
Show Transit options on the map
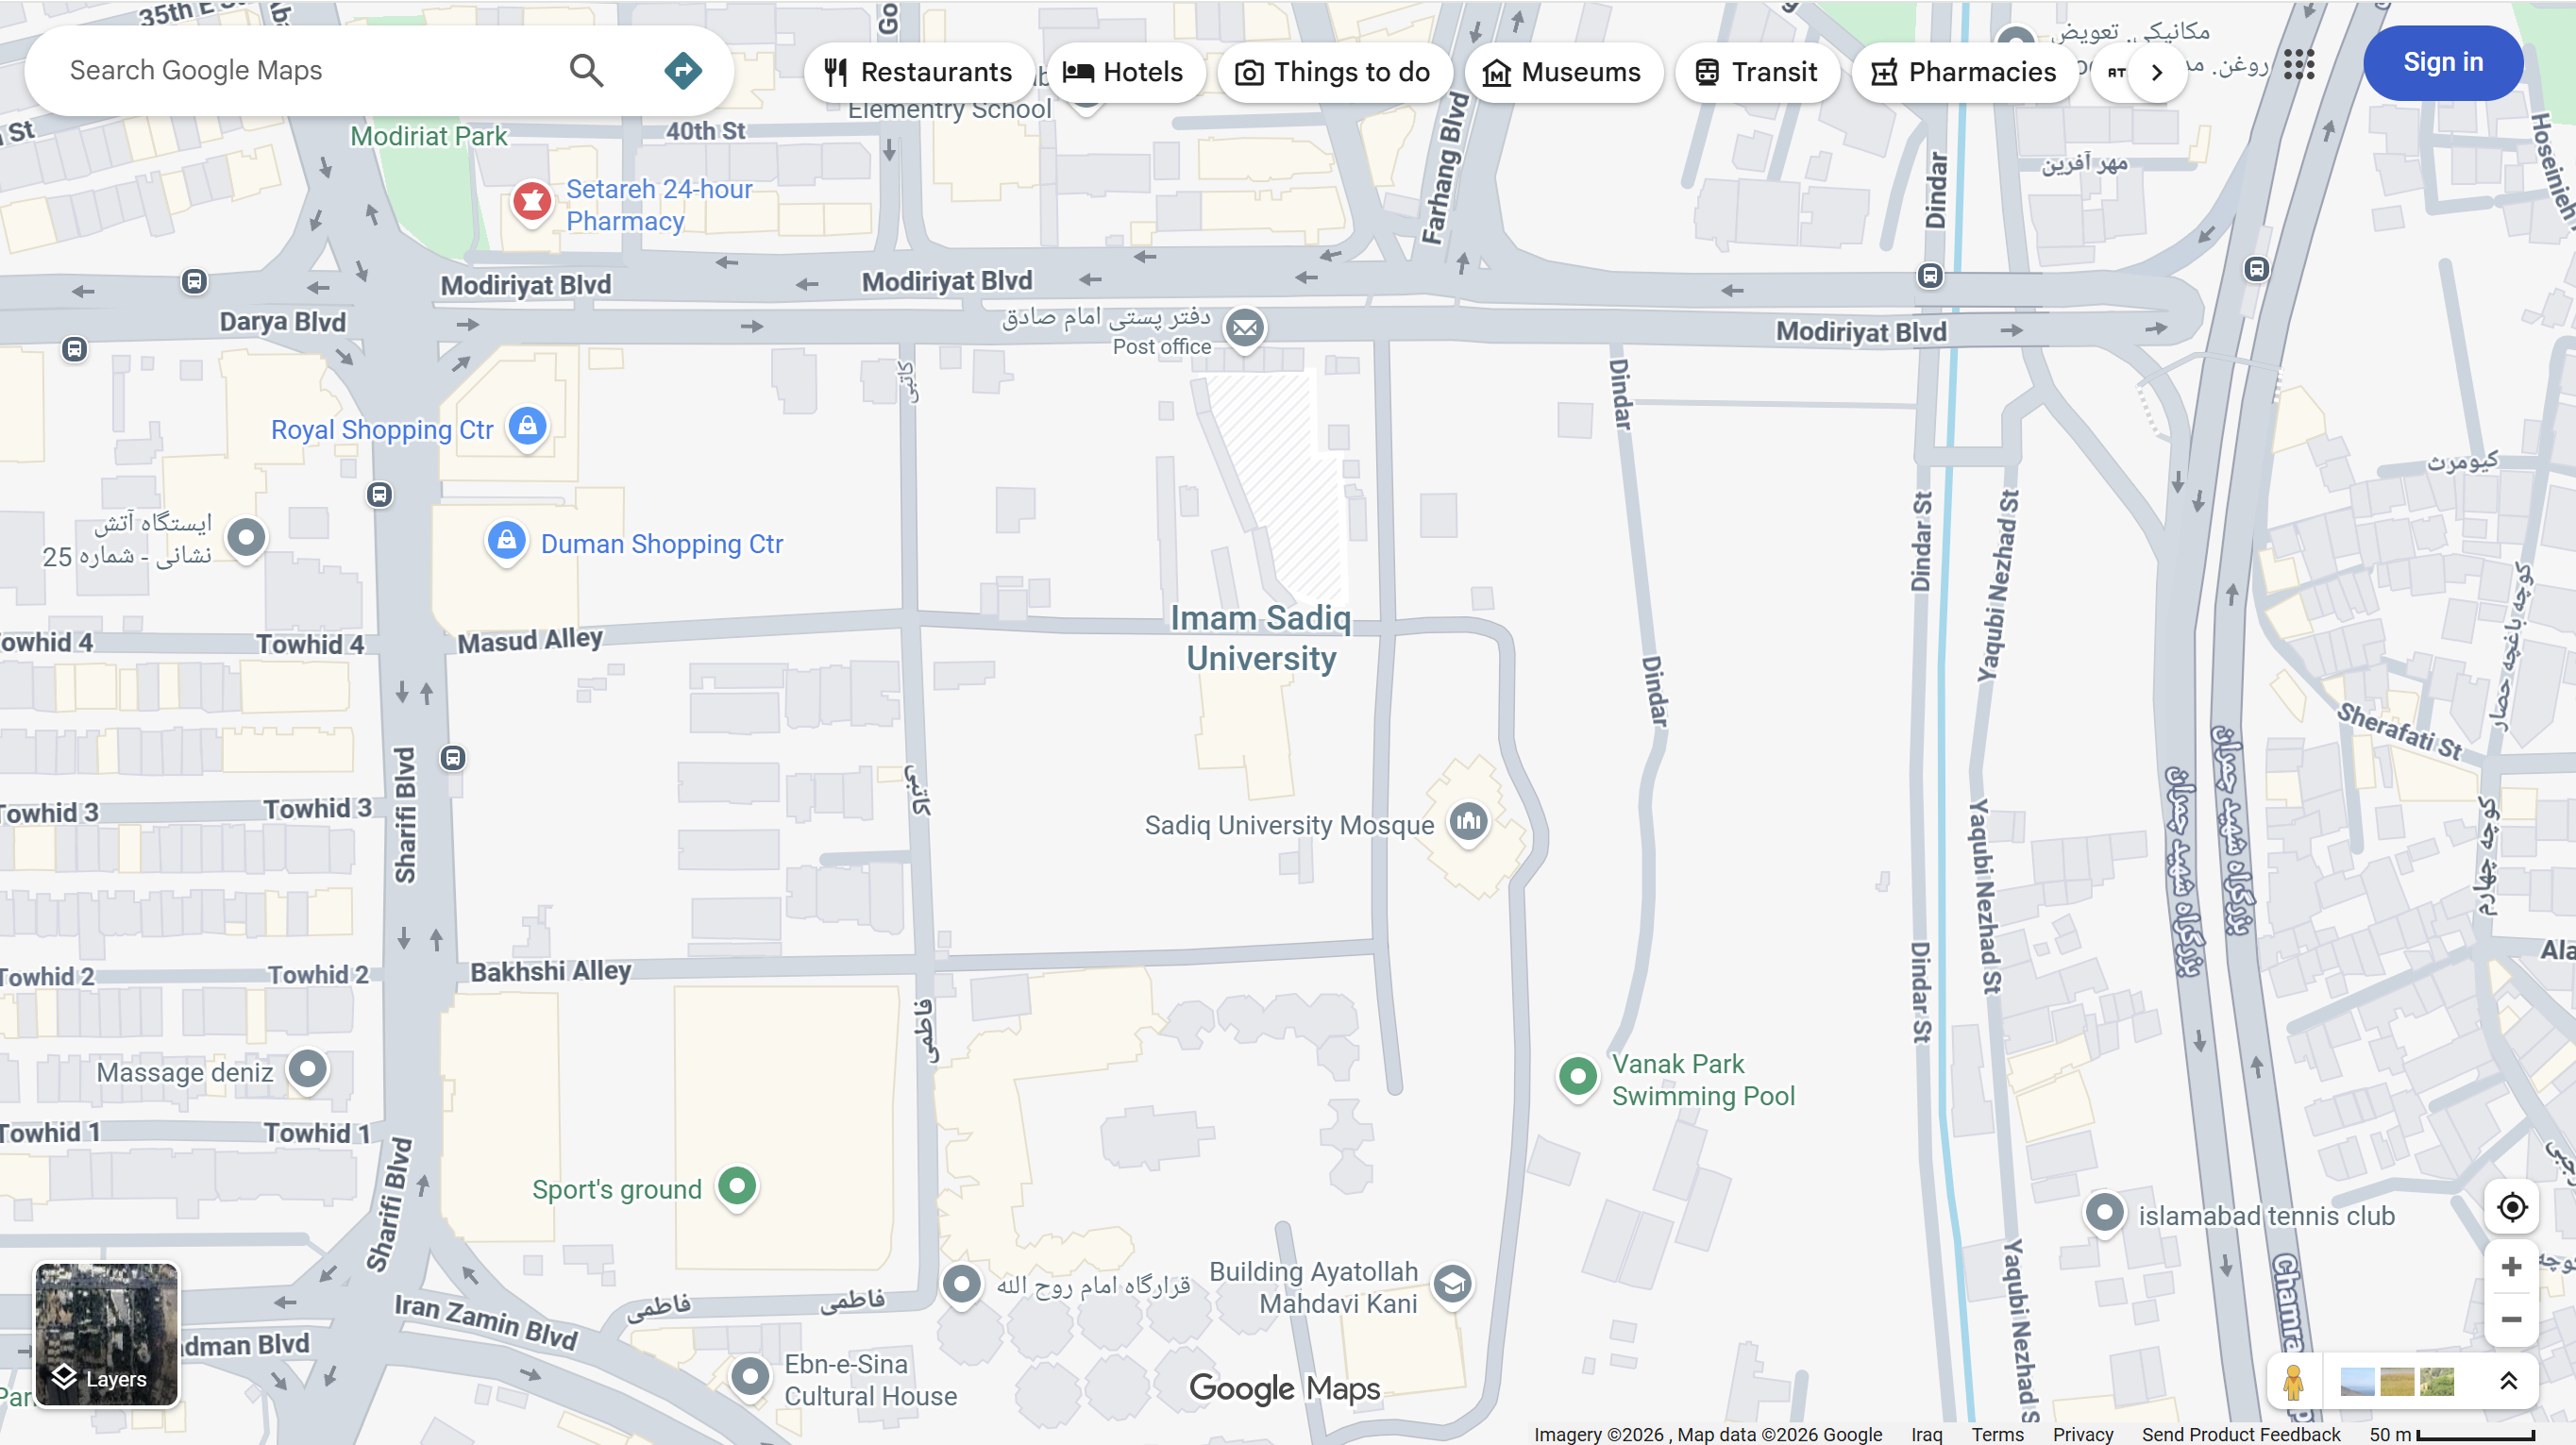[x=1757, y=72]
